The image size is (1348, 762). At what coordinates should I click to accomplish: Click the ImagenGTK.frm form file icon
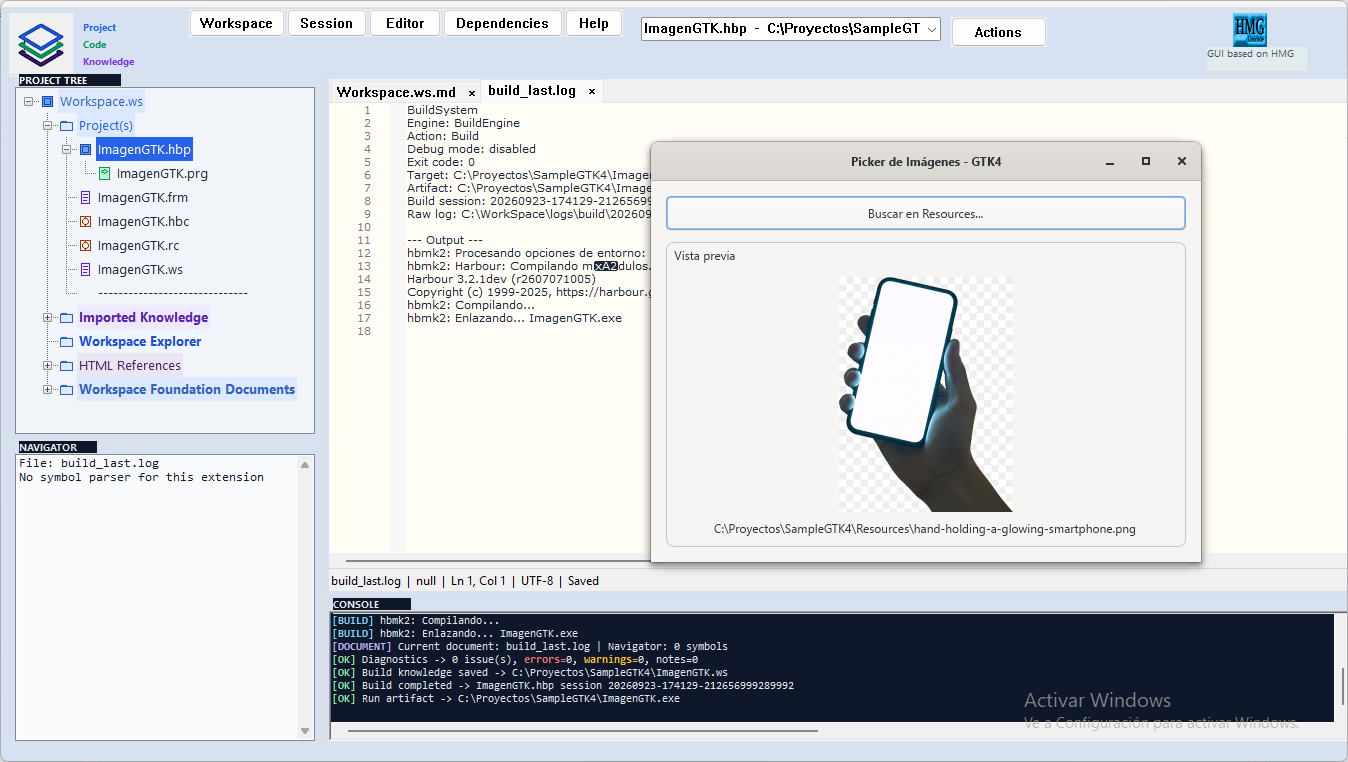point(85,198)
